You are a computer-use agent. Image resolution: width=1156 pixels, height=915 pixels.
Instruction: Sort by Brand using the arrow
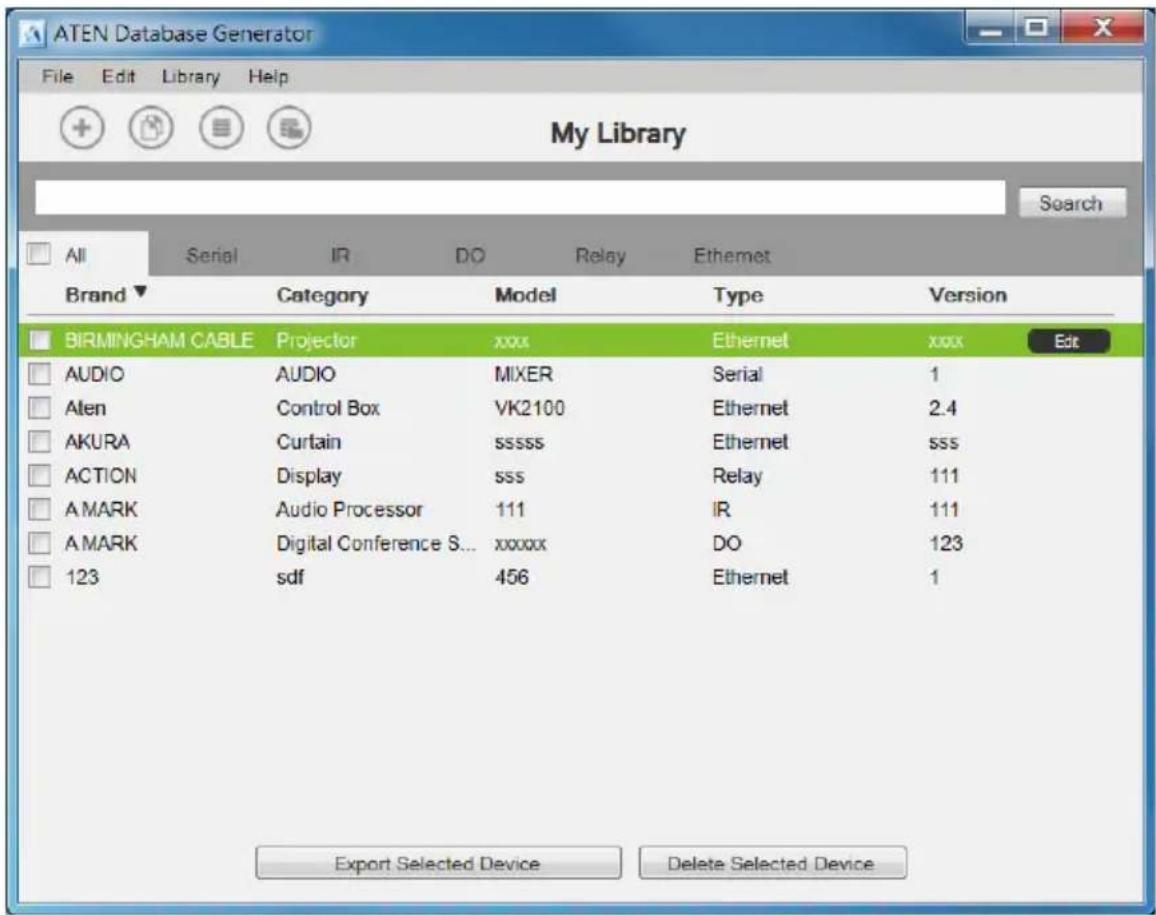tap(141, 293)
